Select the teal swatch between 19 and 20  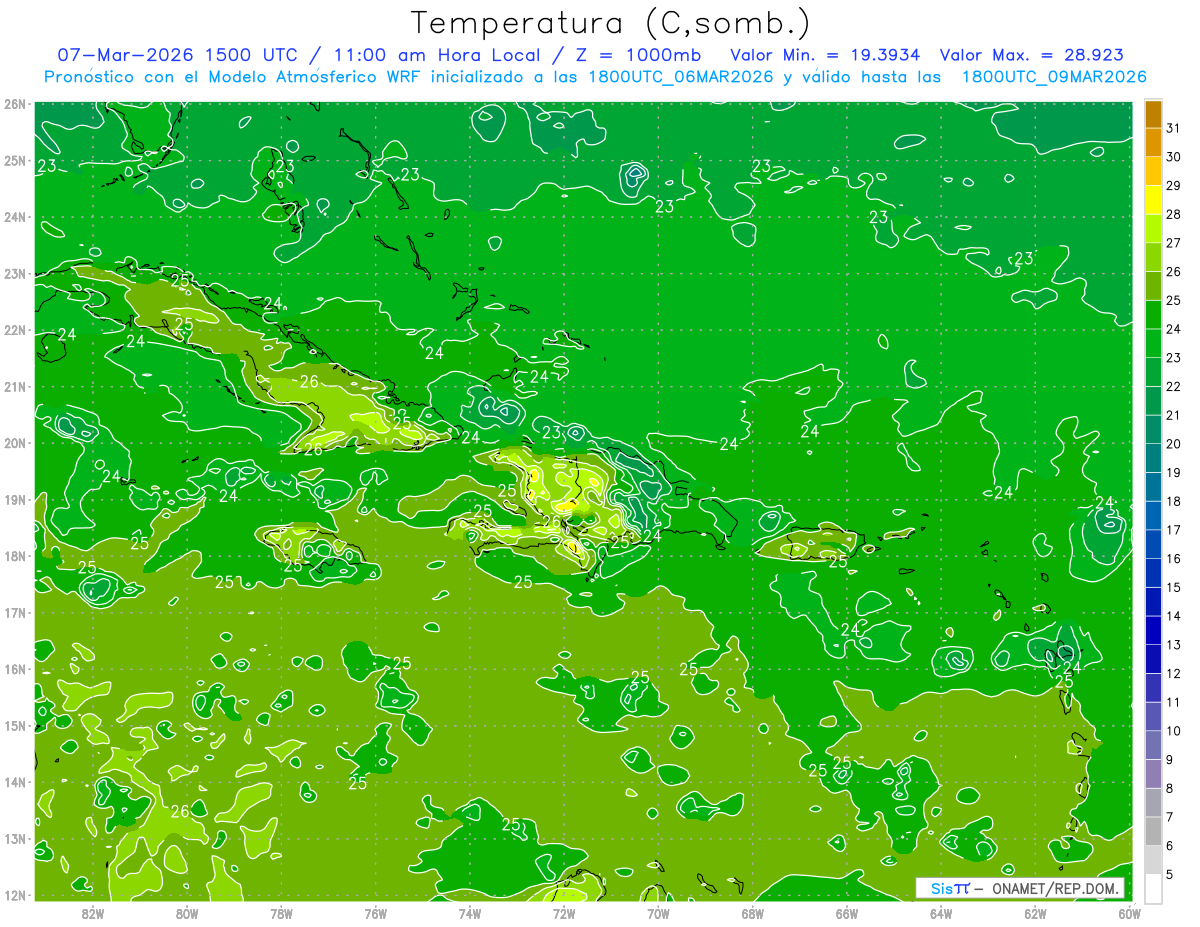point(1153,458)
